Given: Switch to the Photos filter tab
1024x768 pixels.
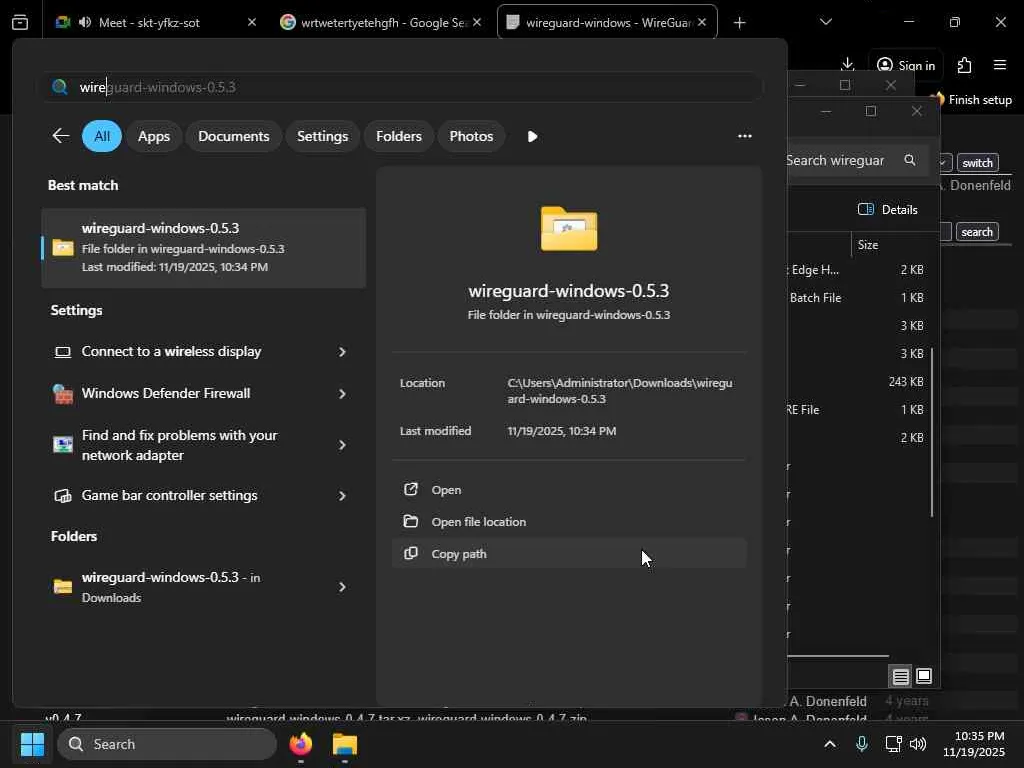Looking at the screenshot, I should click(x=471, y=136).
